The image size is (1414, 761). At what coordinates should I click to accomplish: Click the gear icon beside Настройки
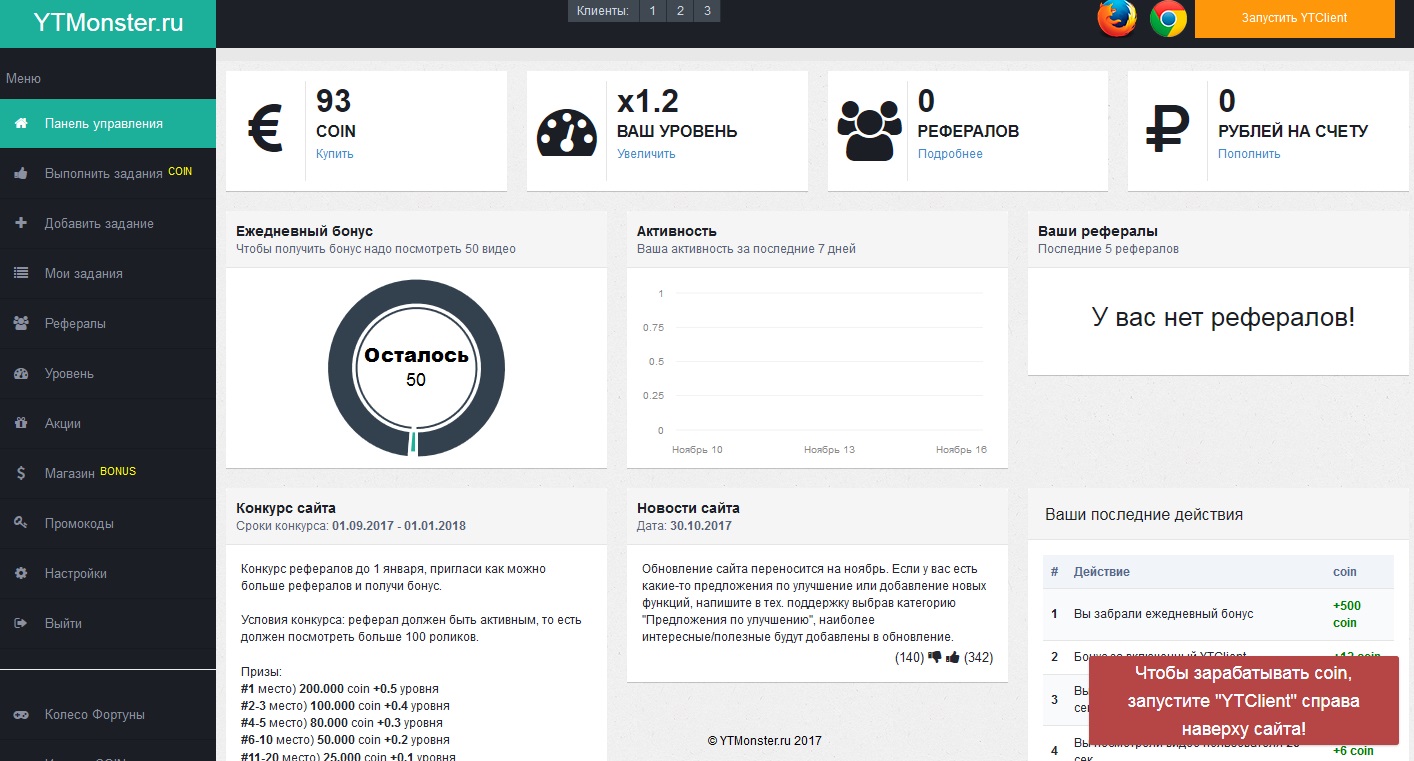(21, 573)
